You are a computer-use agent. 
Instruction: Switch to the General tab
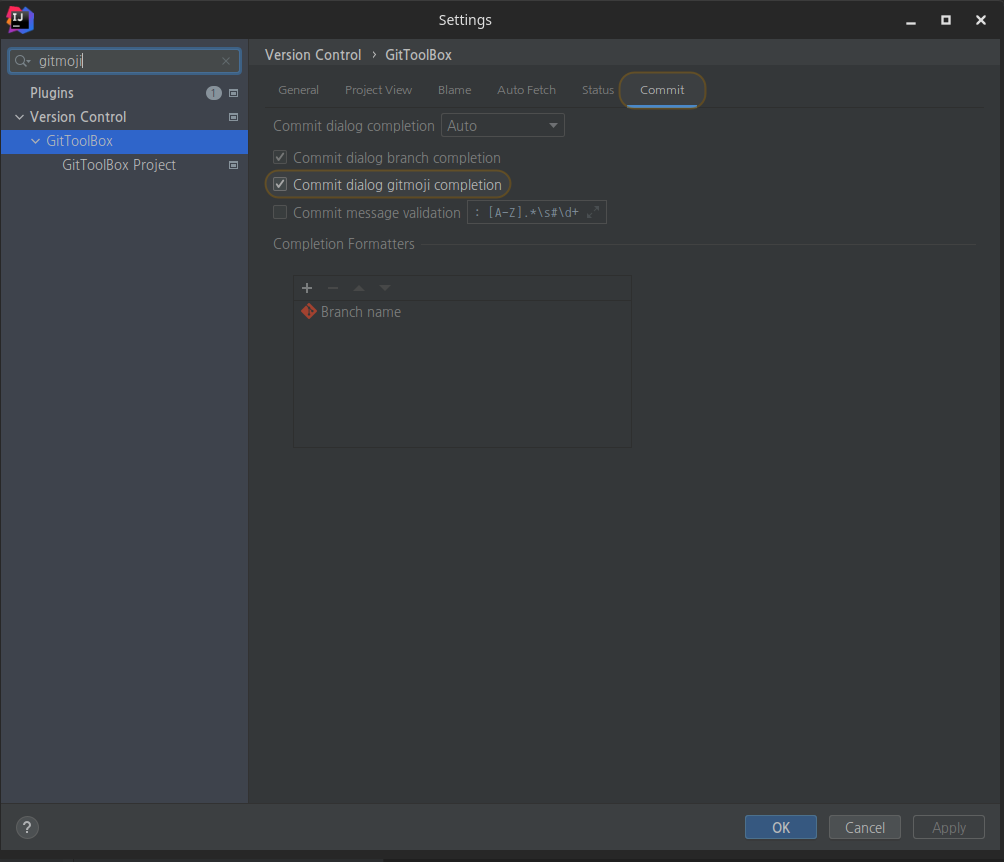(x=298, y=90)
